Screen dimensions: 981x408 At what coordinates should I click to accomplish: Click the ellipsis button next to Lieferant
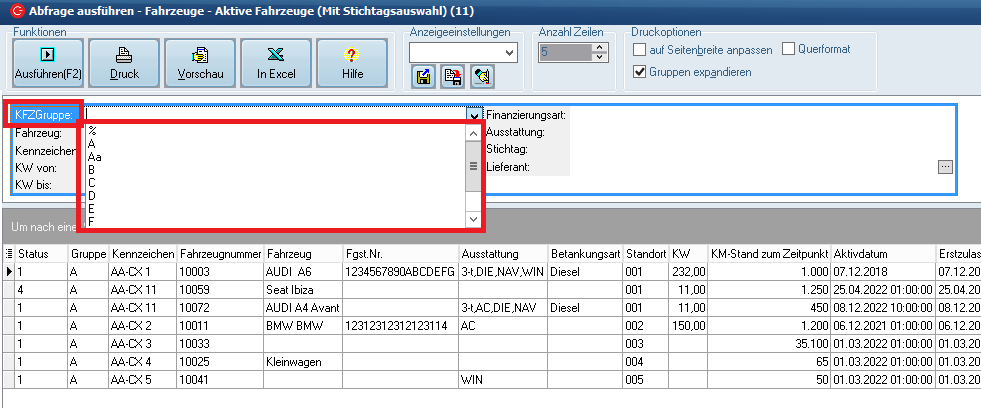(x=945, y=167)
